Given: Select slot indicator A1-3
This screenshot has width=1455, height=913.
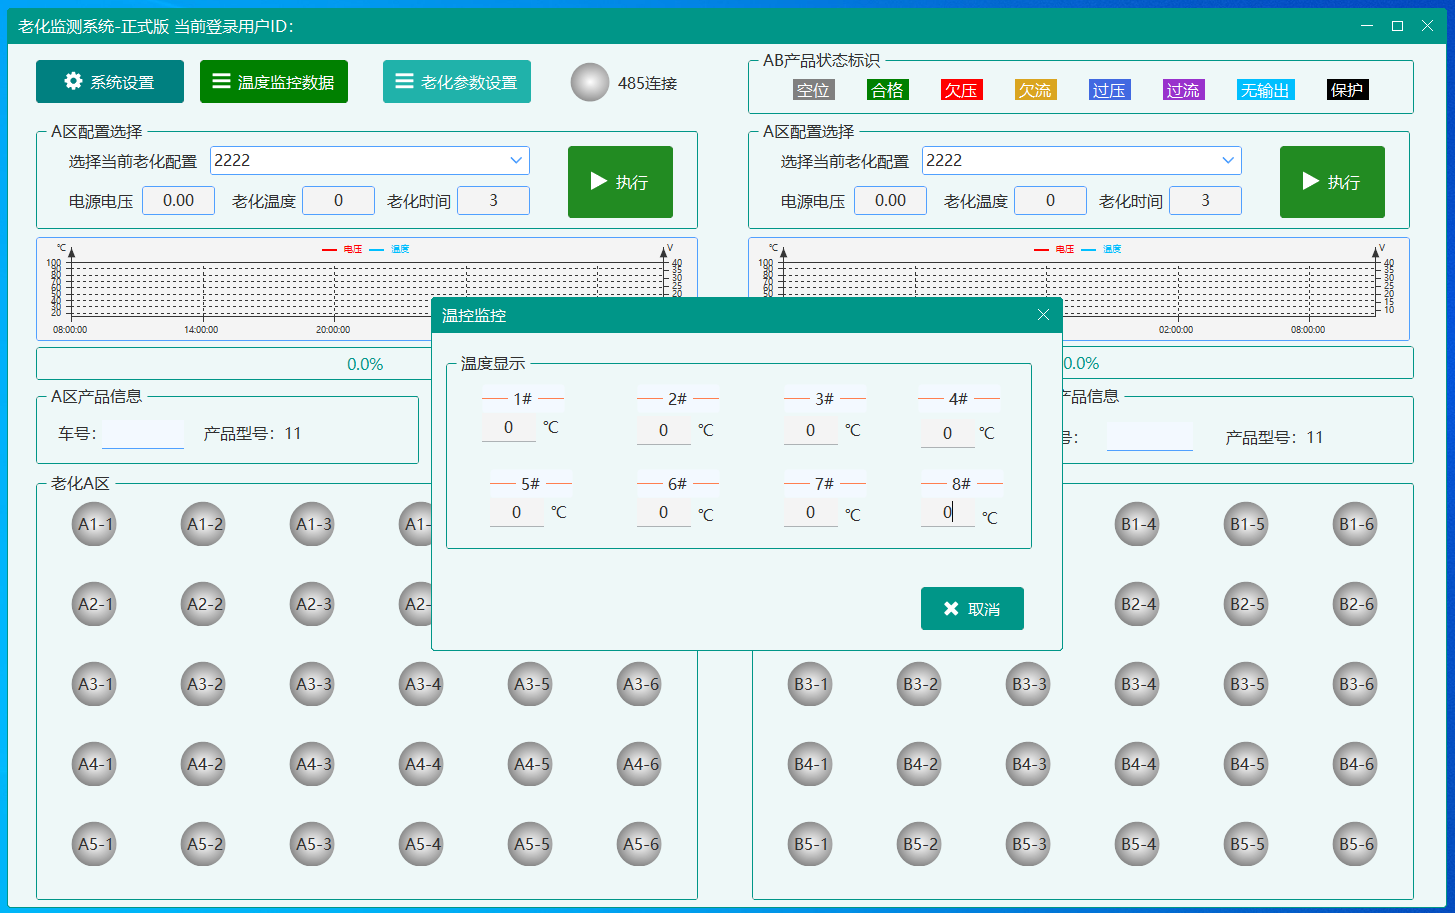Looking at the screenshot, I should coord(313,524).
